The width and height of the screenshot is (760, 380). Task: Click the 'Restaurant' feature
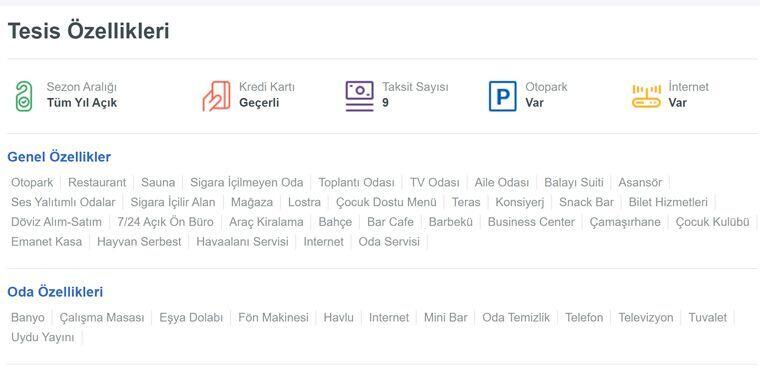(x=97, y=183)
